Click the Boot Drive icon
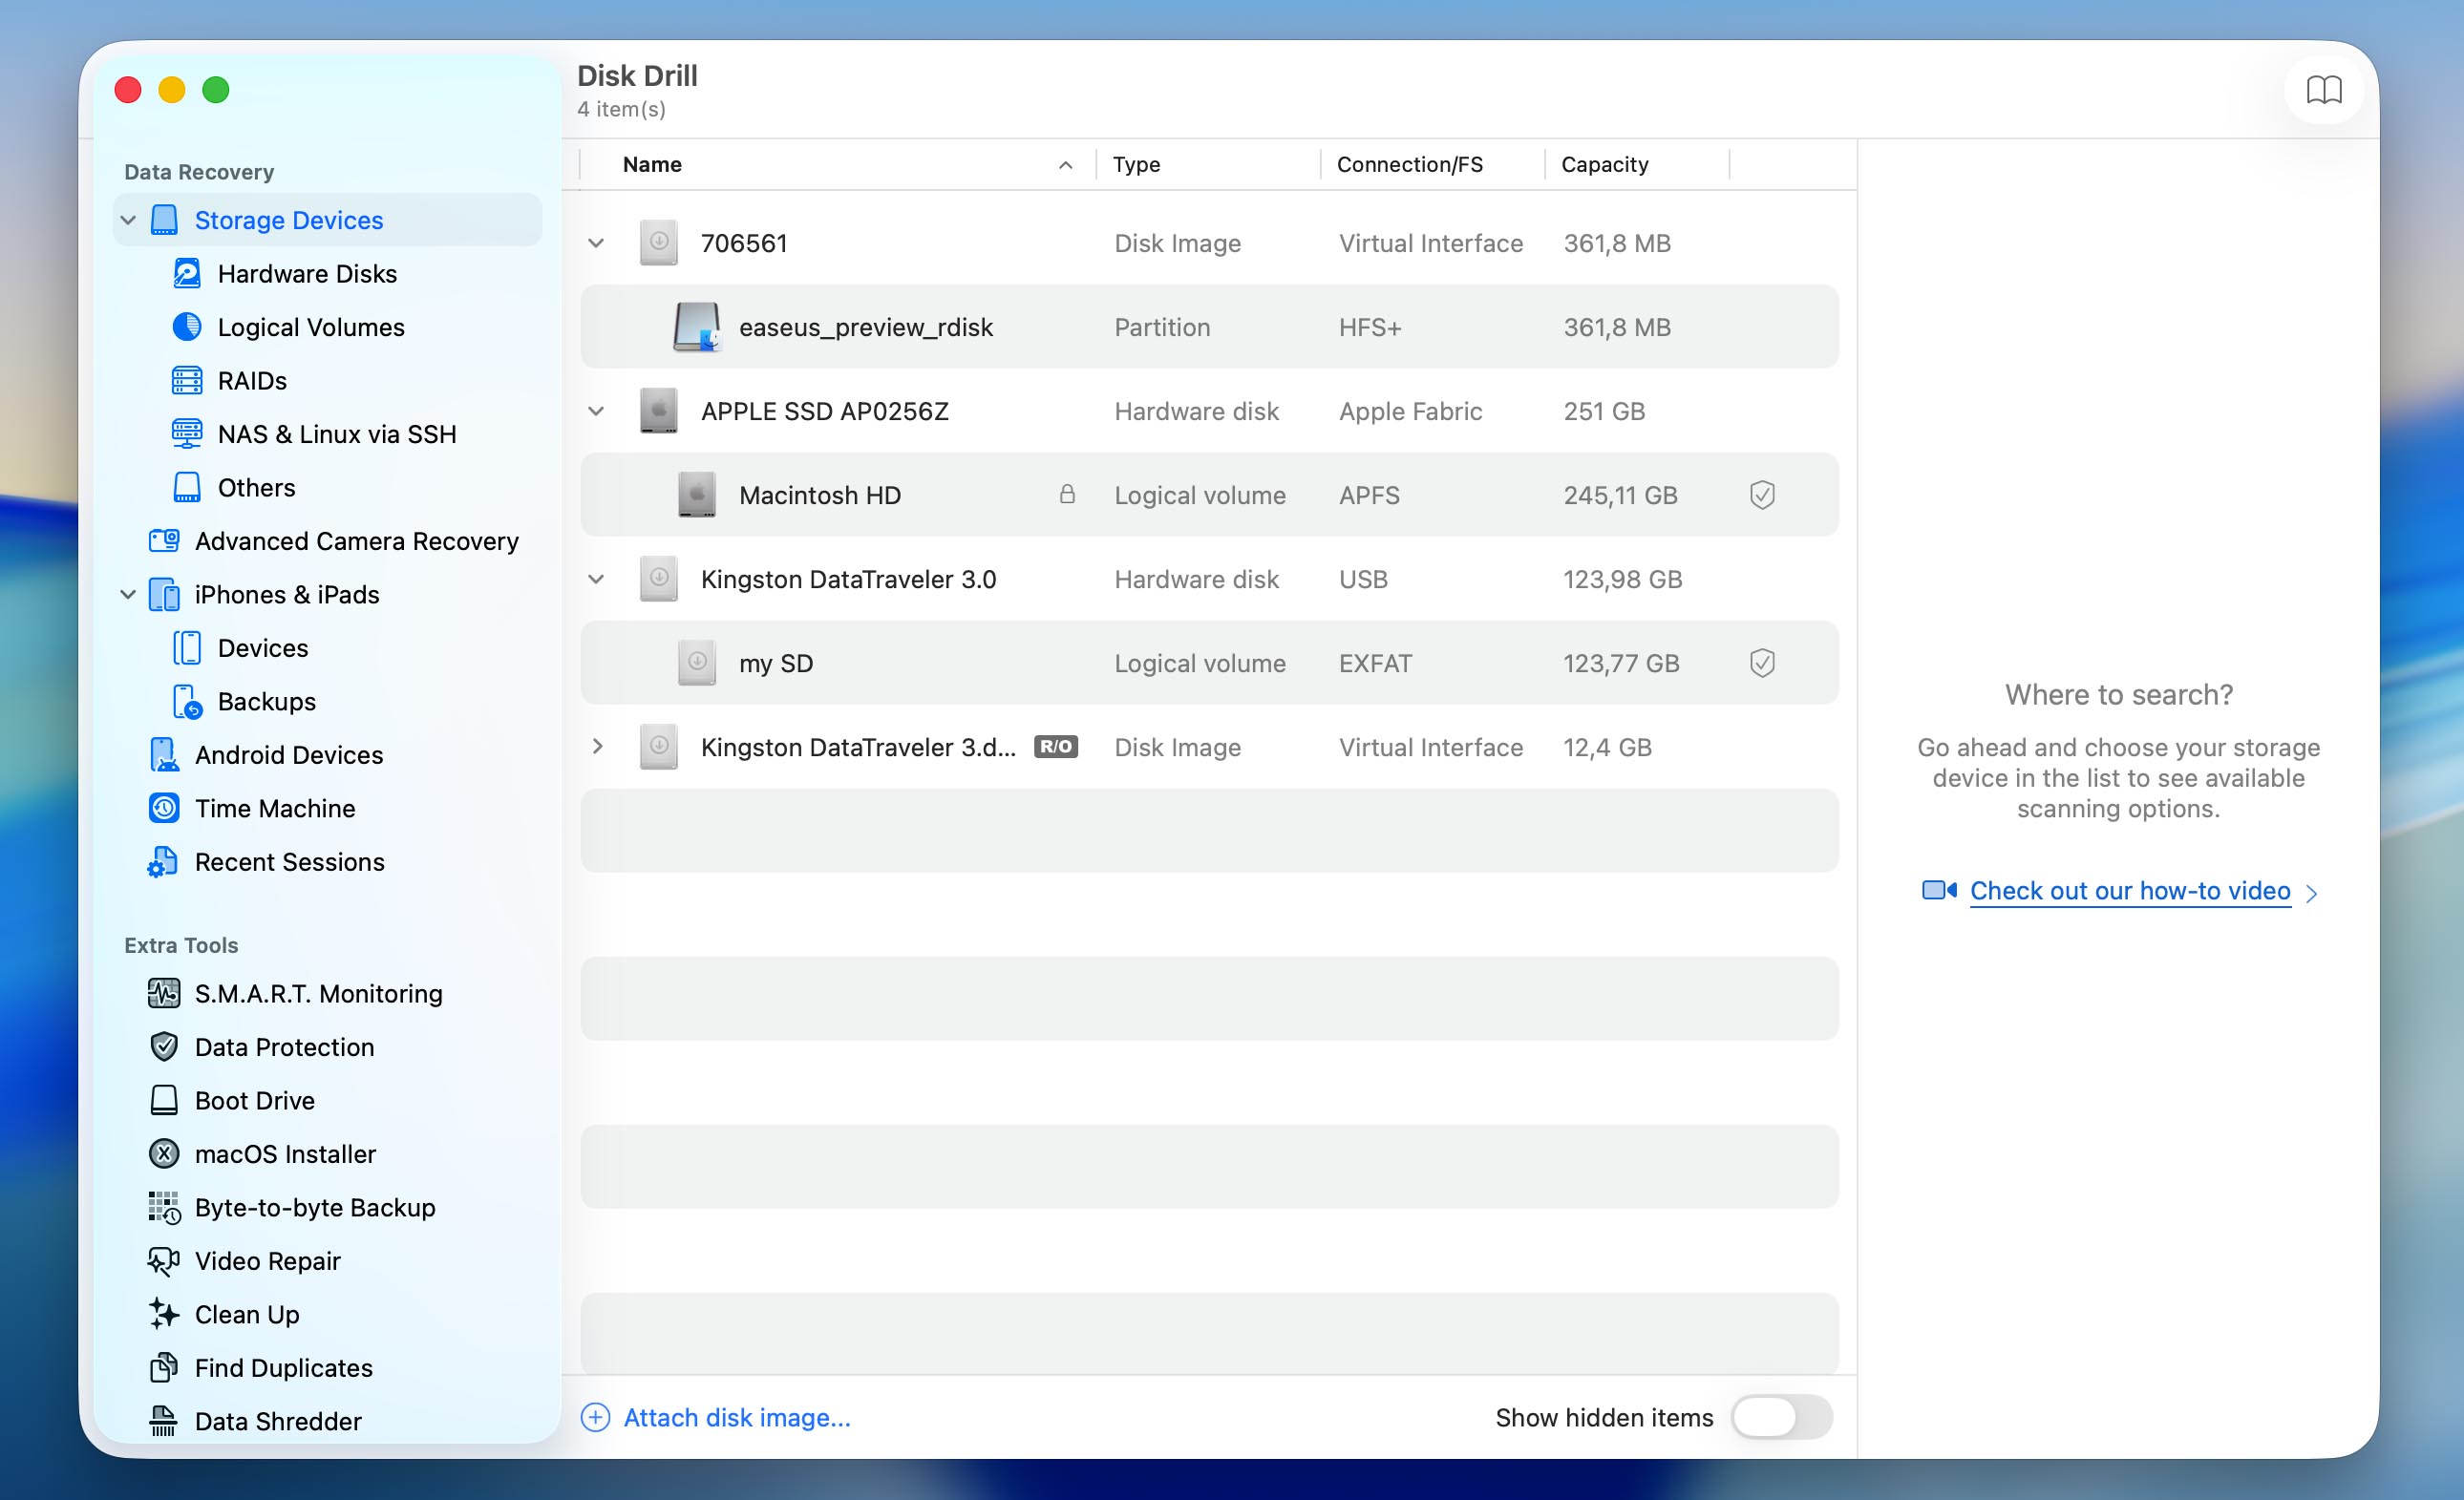2464x1500 pixels. pyautogui.click(x=164, y=1100)
